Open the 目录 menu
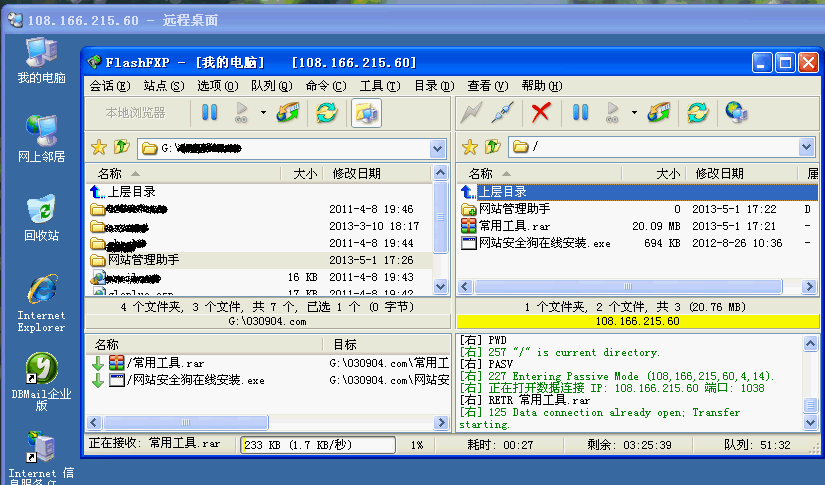The height and width of the screenshot is (485, 825). click(x=434, y=86)
